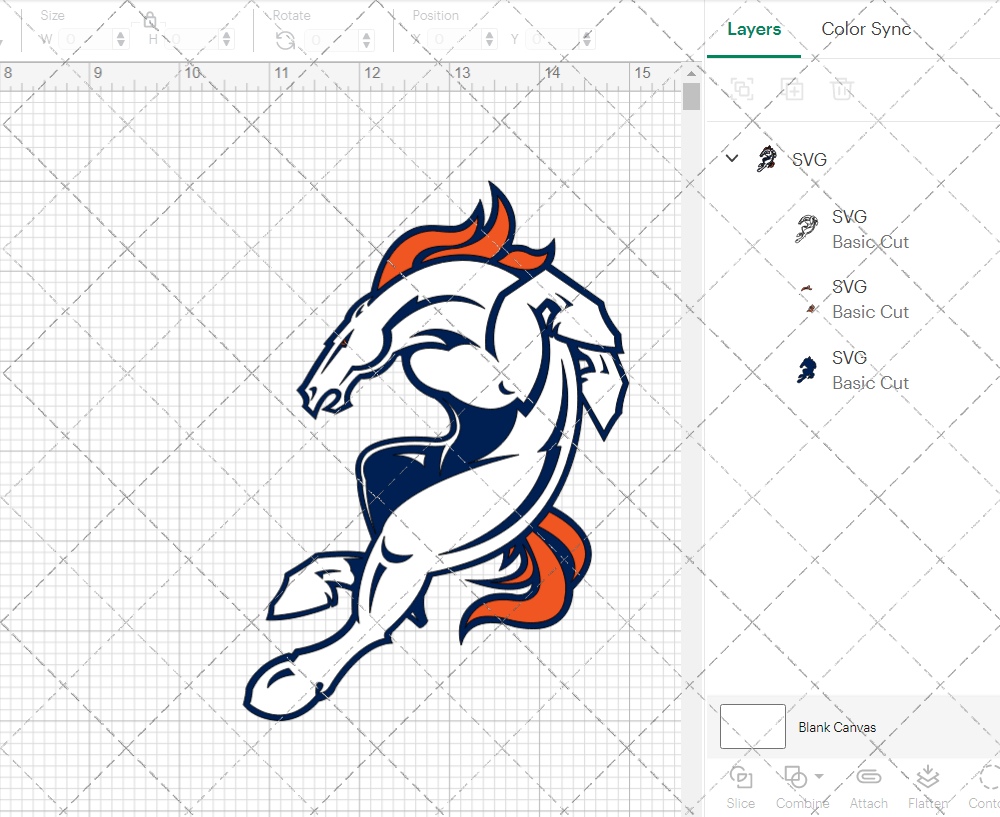This screenshot has height=817, width=1000.
Task: Click the Broncos horse design on canvas
Action: pyautogui.click(x=436, y=452)
